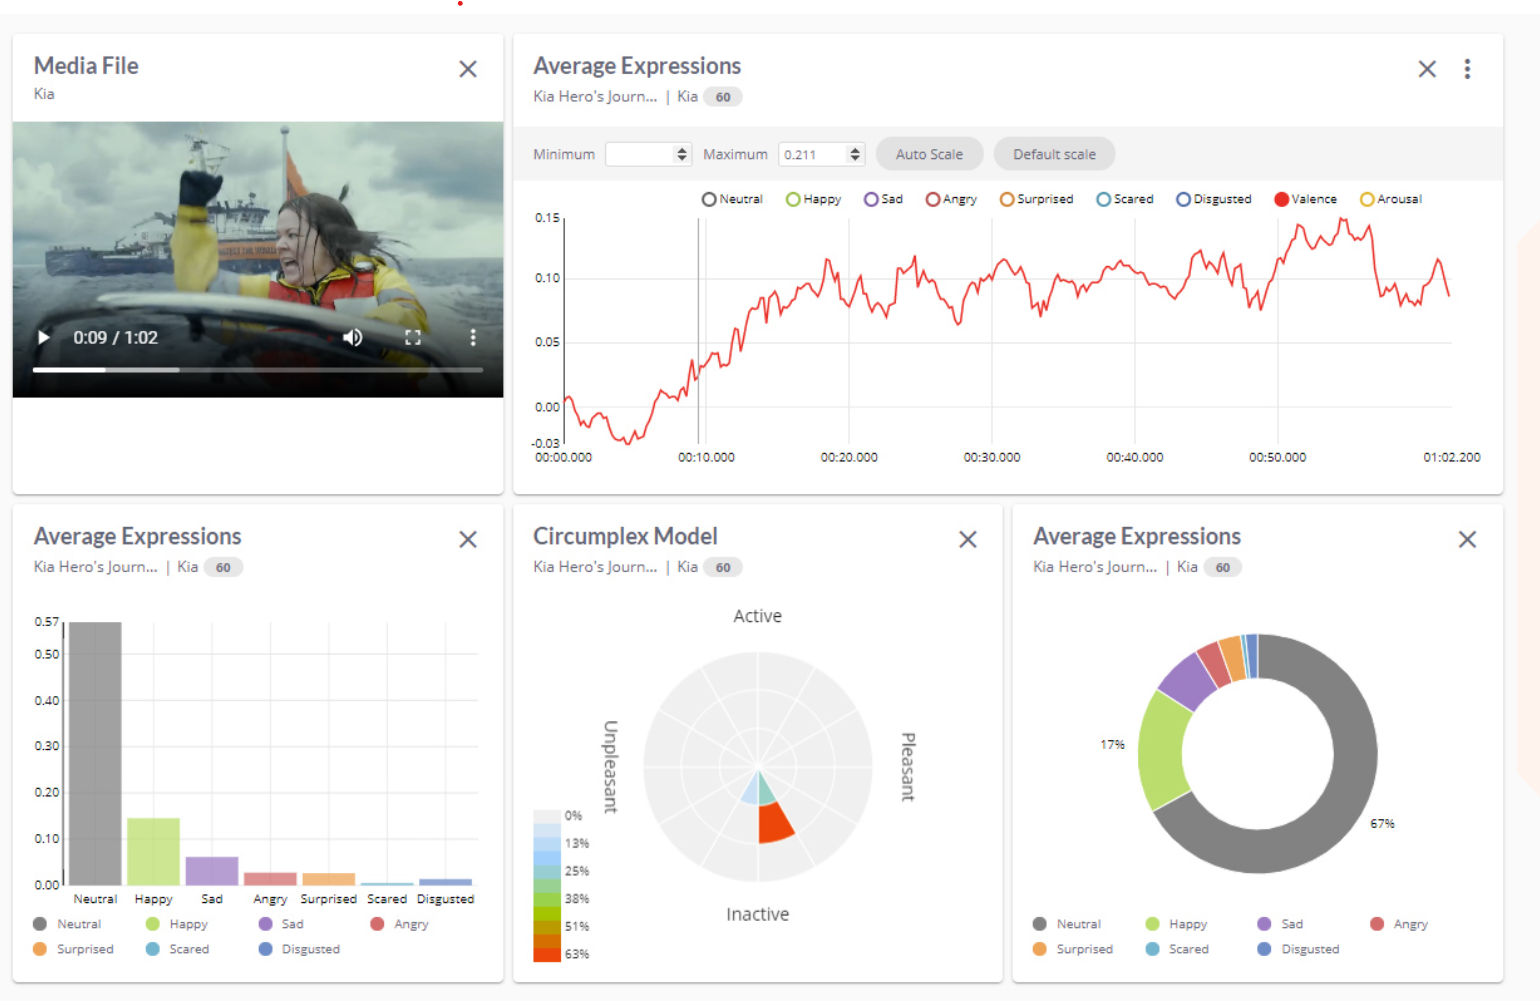Enable the Happy expression series
The width and height of the screenshot is (1540, 1001).
click(813, 199)
